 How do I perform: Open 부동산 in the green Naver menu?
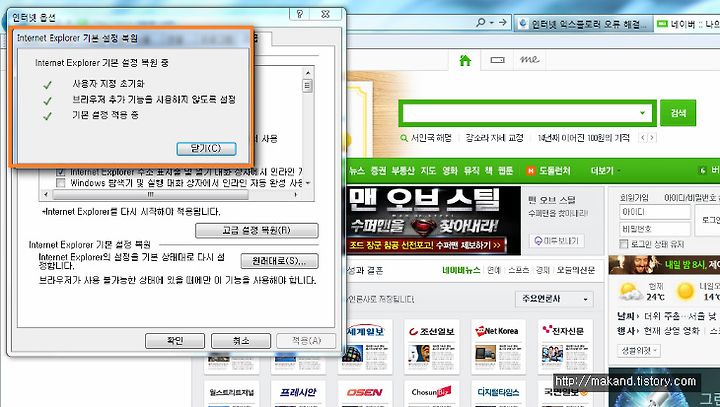[404, 171]
